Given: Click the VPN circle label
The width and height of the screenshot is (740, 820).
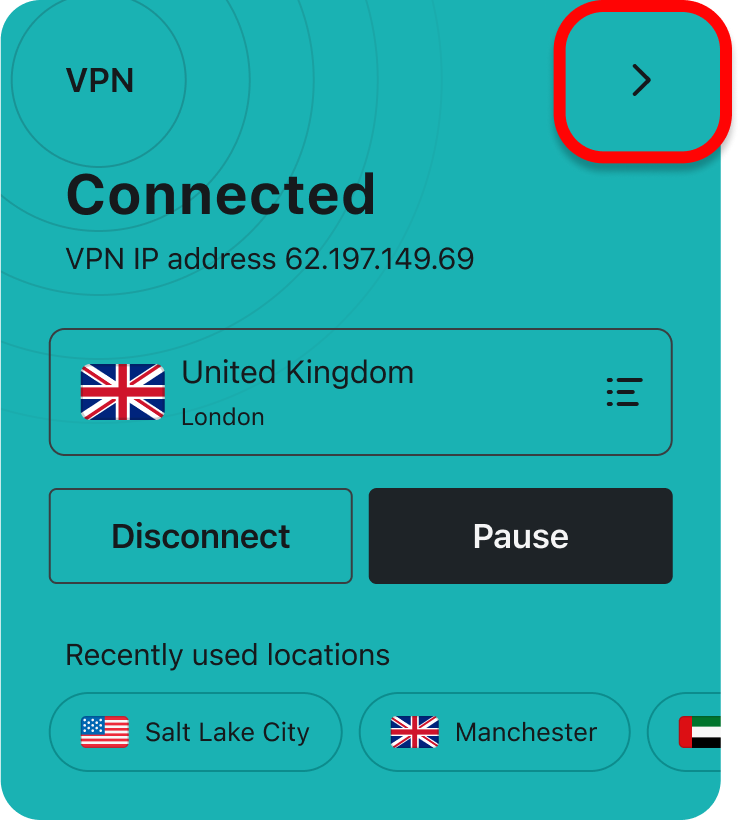Looking at the screenshot, I should tap(99, 81).
